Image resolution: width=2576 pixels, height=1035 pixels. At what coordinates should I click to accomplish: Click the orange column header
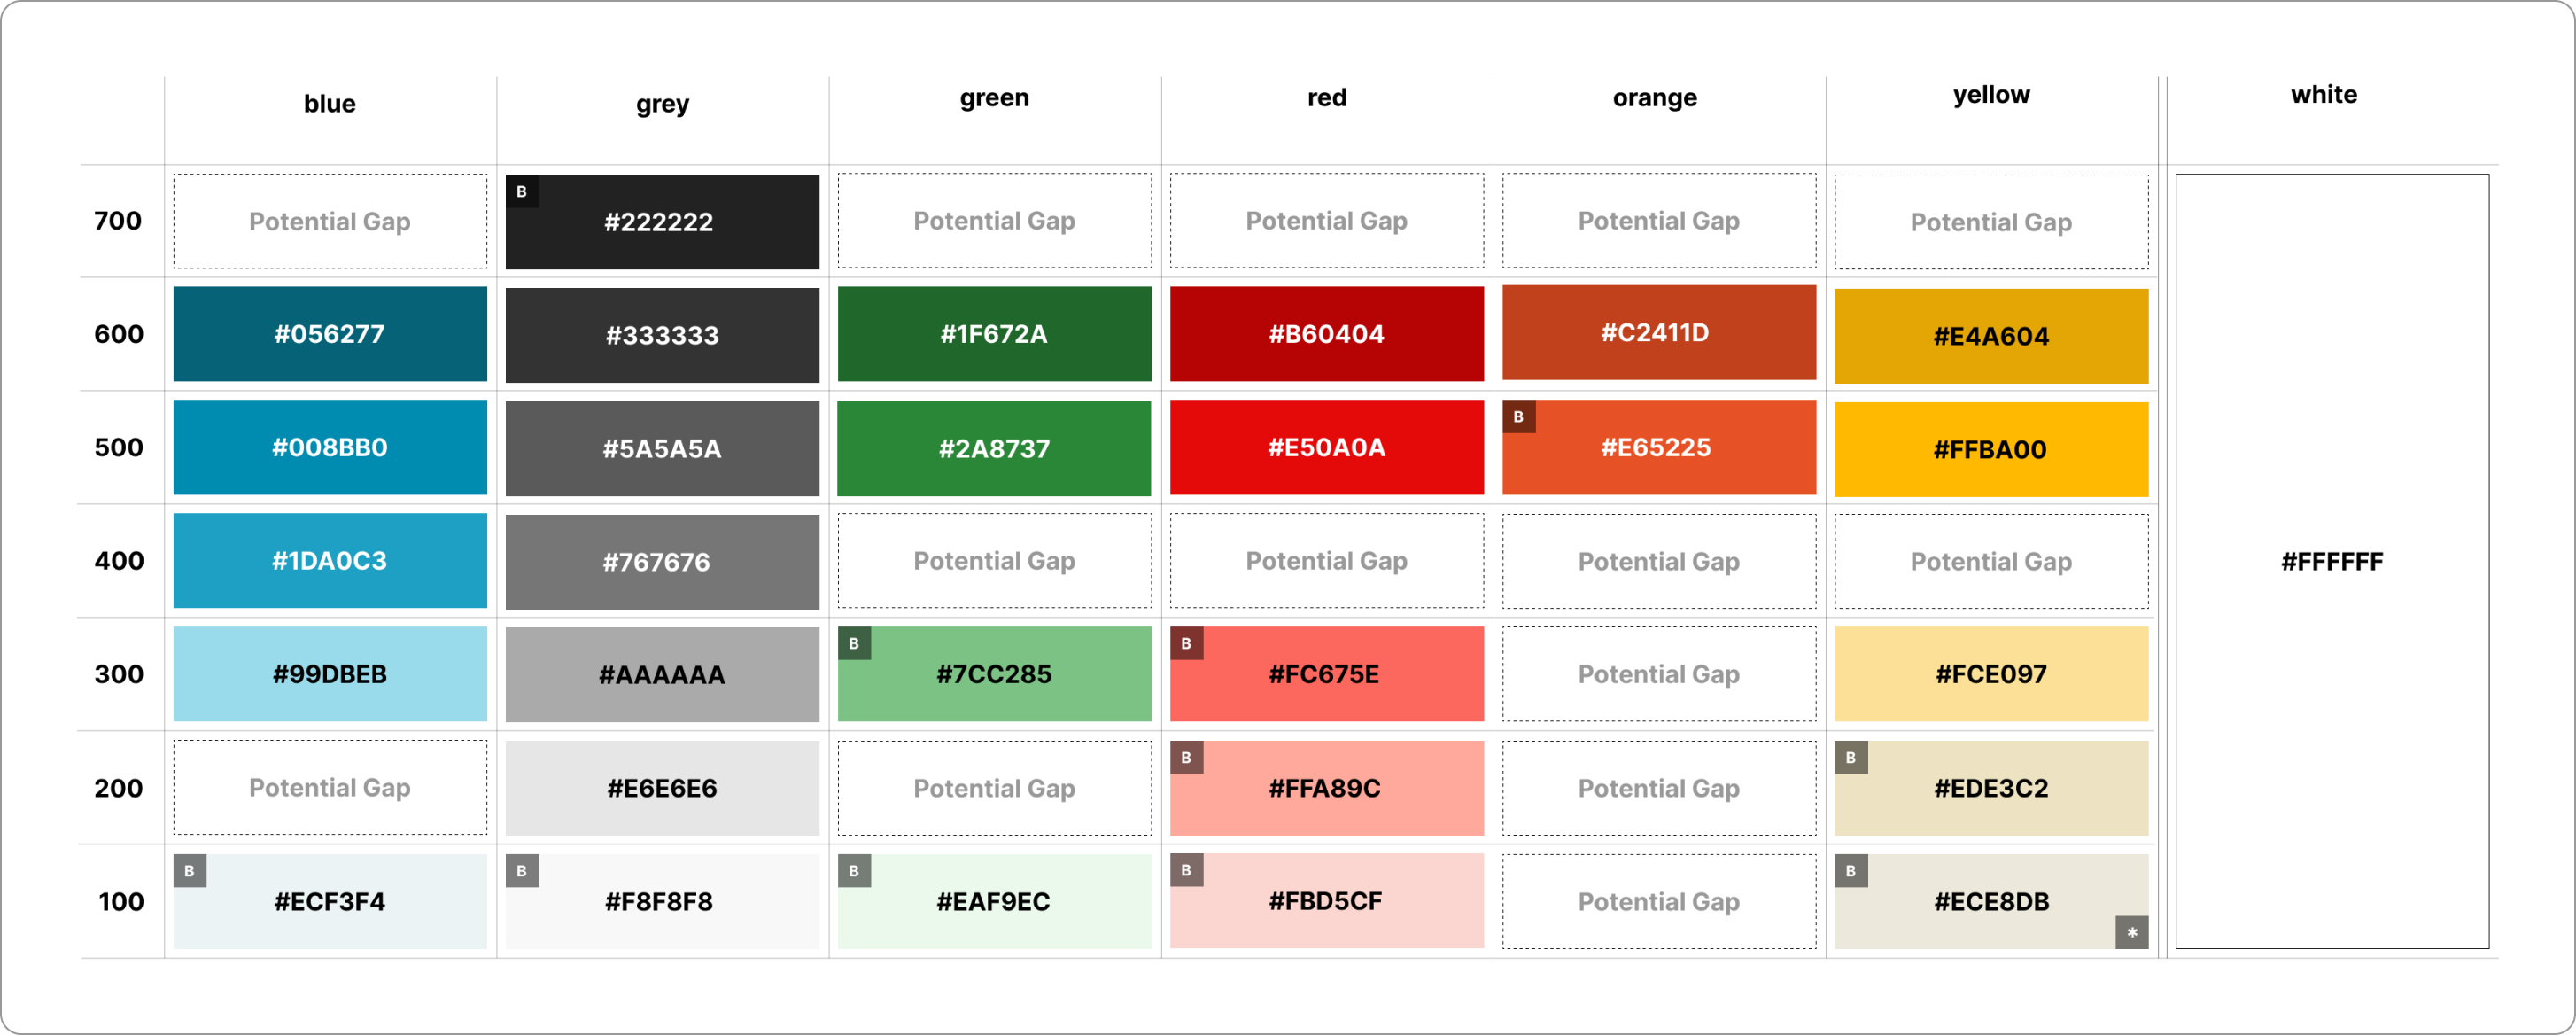coord(1654,98)
